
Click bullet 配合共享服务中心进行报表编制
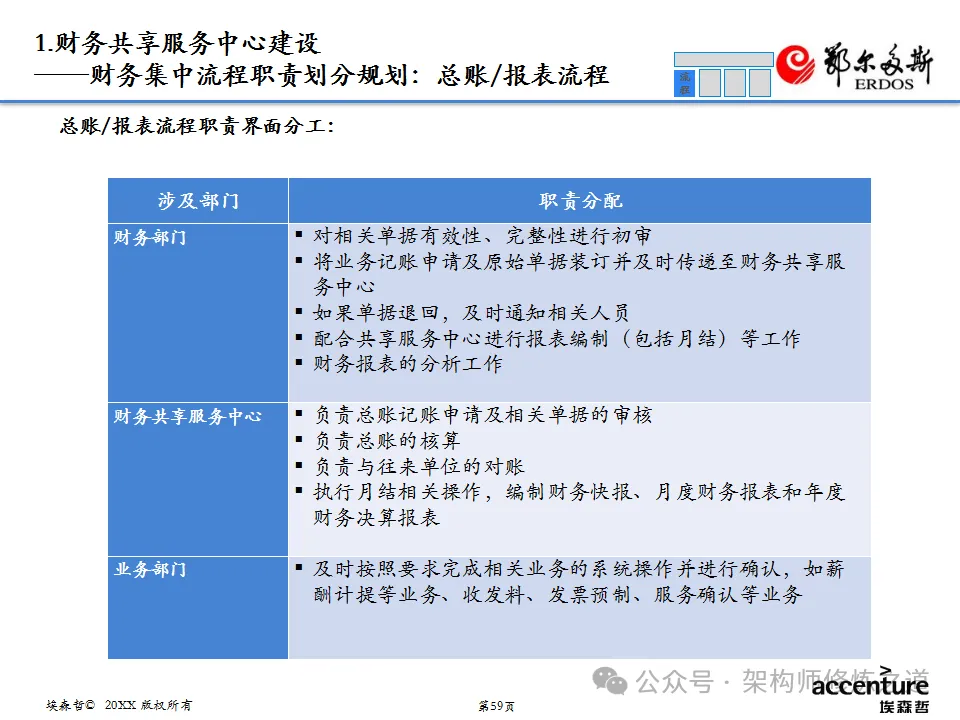pyautogui.click(x=557, y=339)
